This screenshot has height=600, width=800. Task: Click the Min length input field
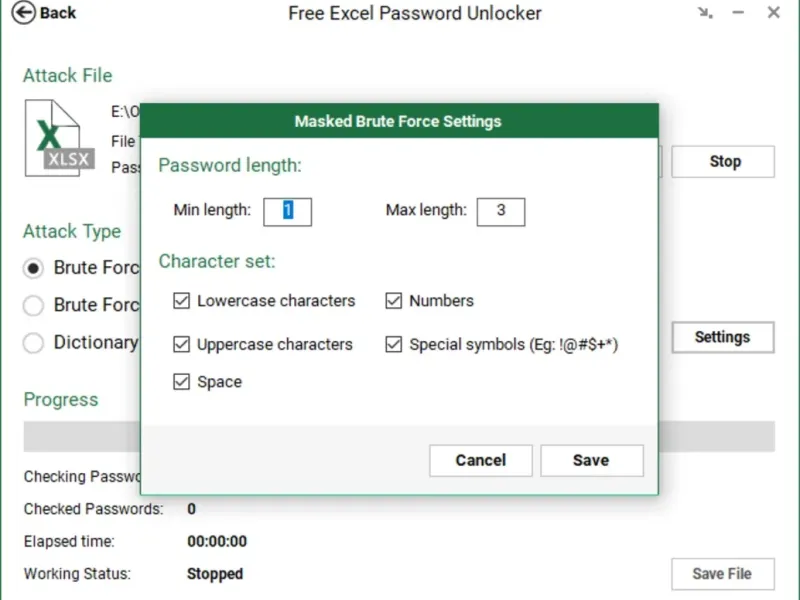coord(287,212)
